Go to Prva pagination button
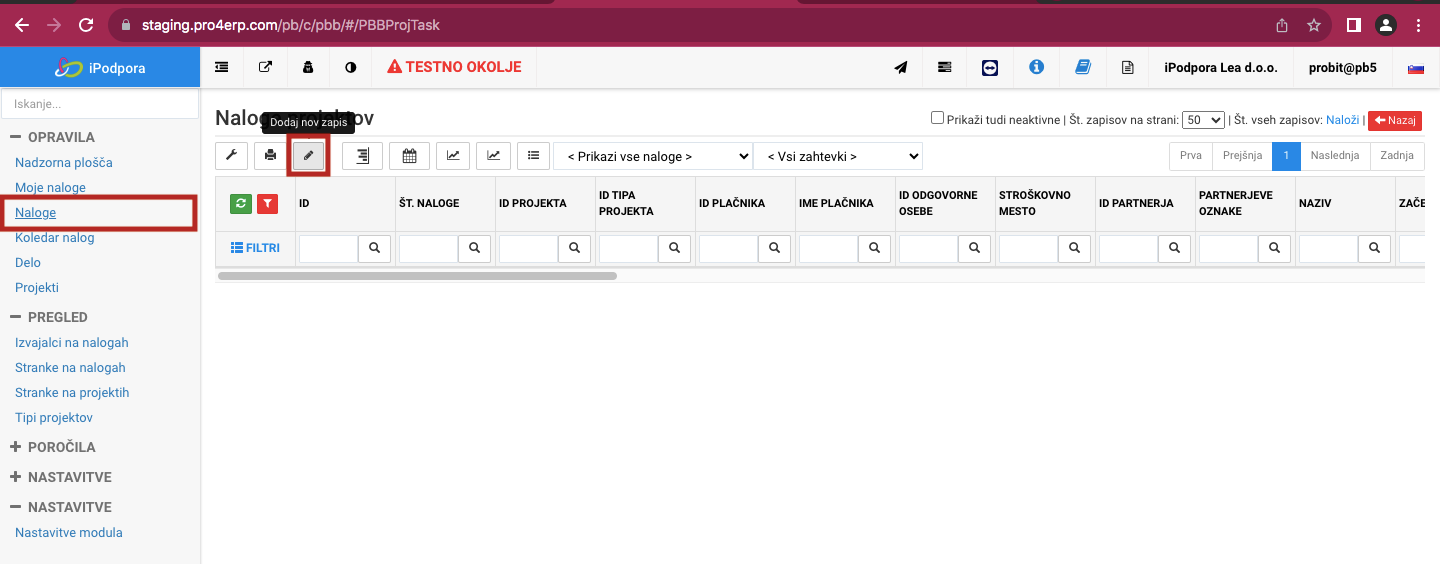Image resolution: width=1440 pixels, height=564 pixels. click(x=1191, y=156)
